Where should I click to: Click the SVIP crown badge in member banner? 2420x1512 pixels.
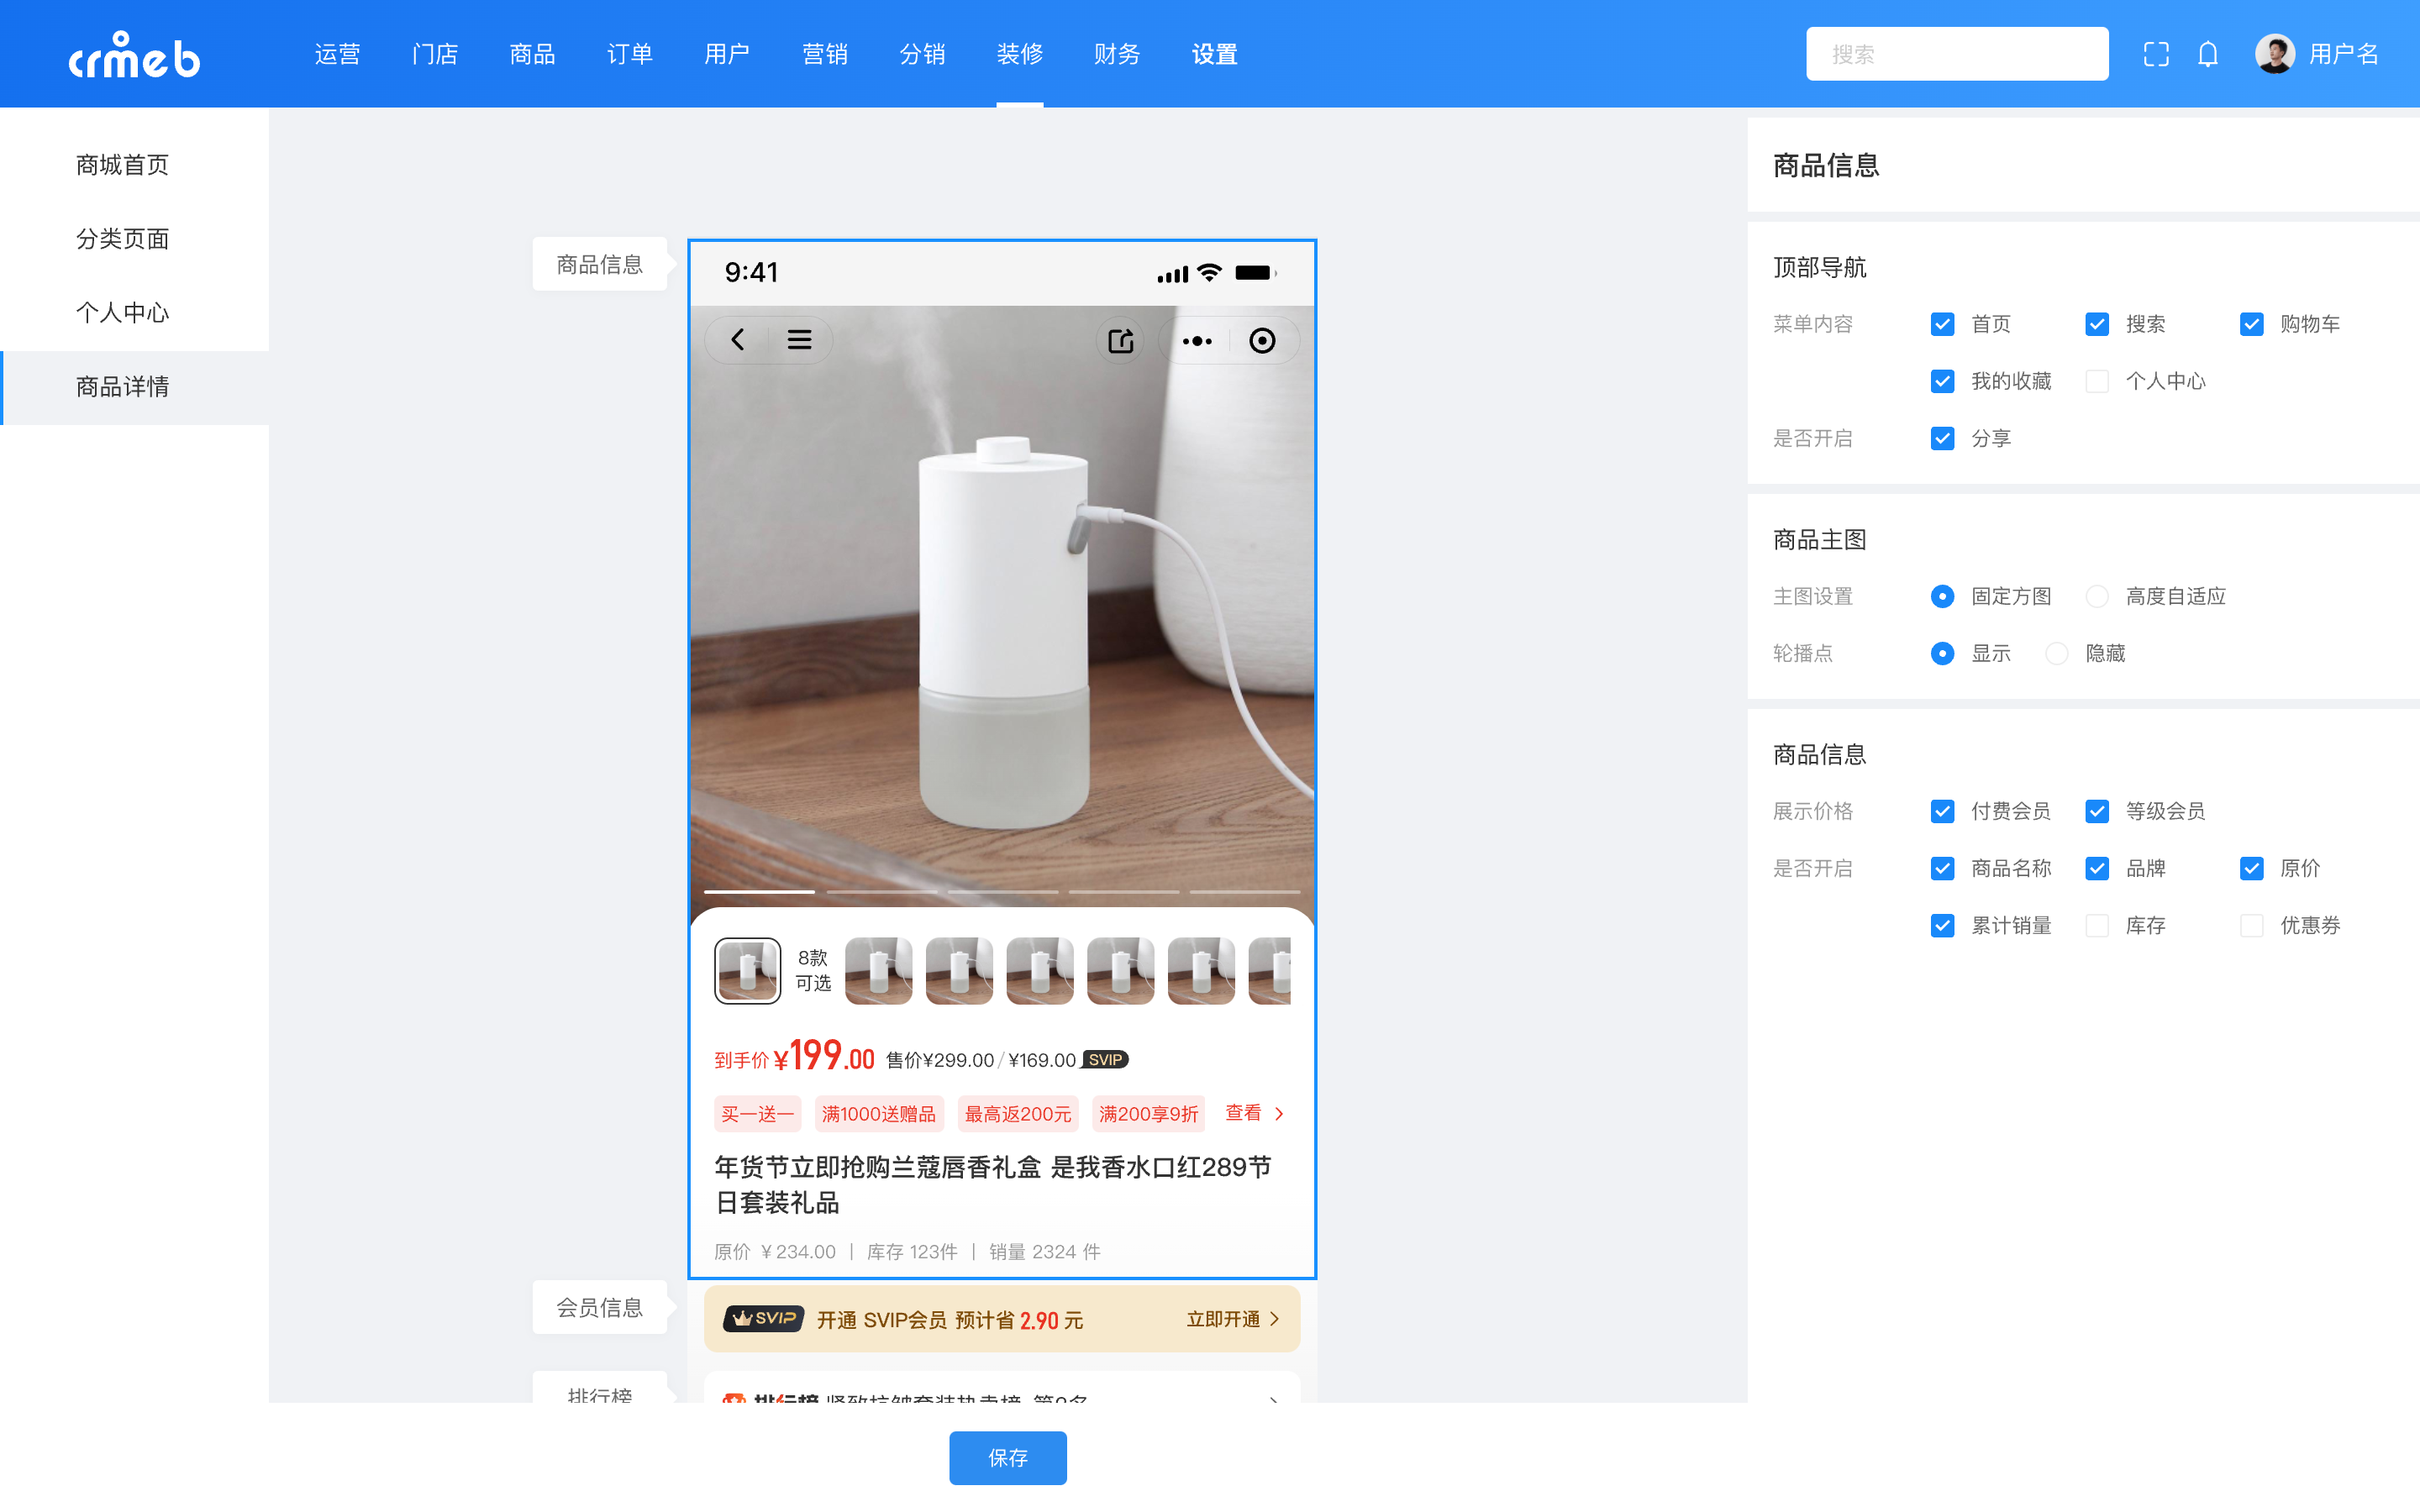[764, 1318]
